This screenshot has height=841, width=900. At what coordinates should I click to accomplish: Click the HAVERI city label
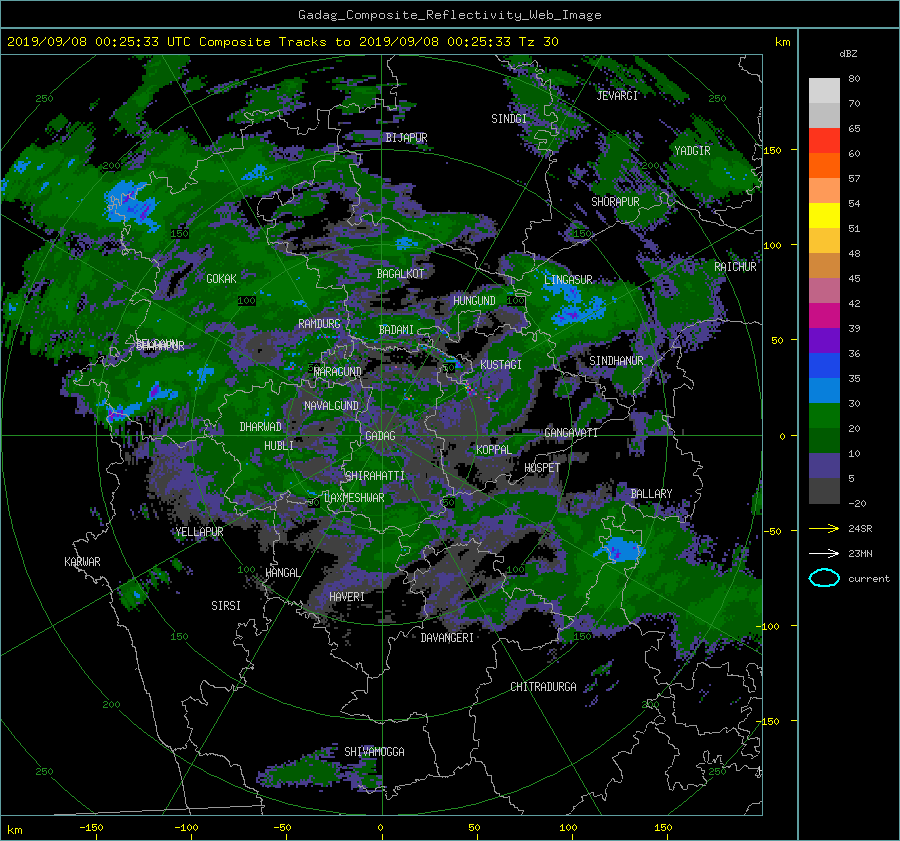coord(347,597)
